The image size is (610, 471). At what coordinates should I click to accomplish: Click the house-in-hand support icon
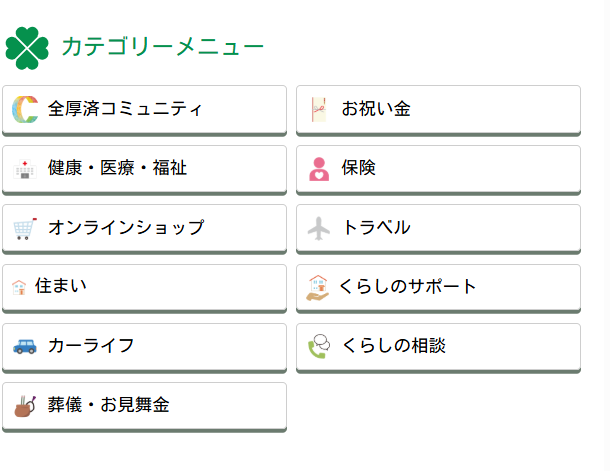pyautogui.click(x=318, y=287)
